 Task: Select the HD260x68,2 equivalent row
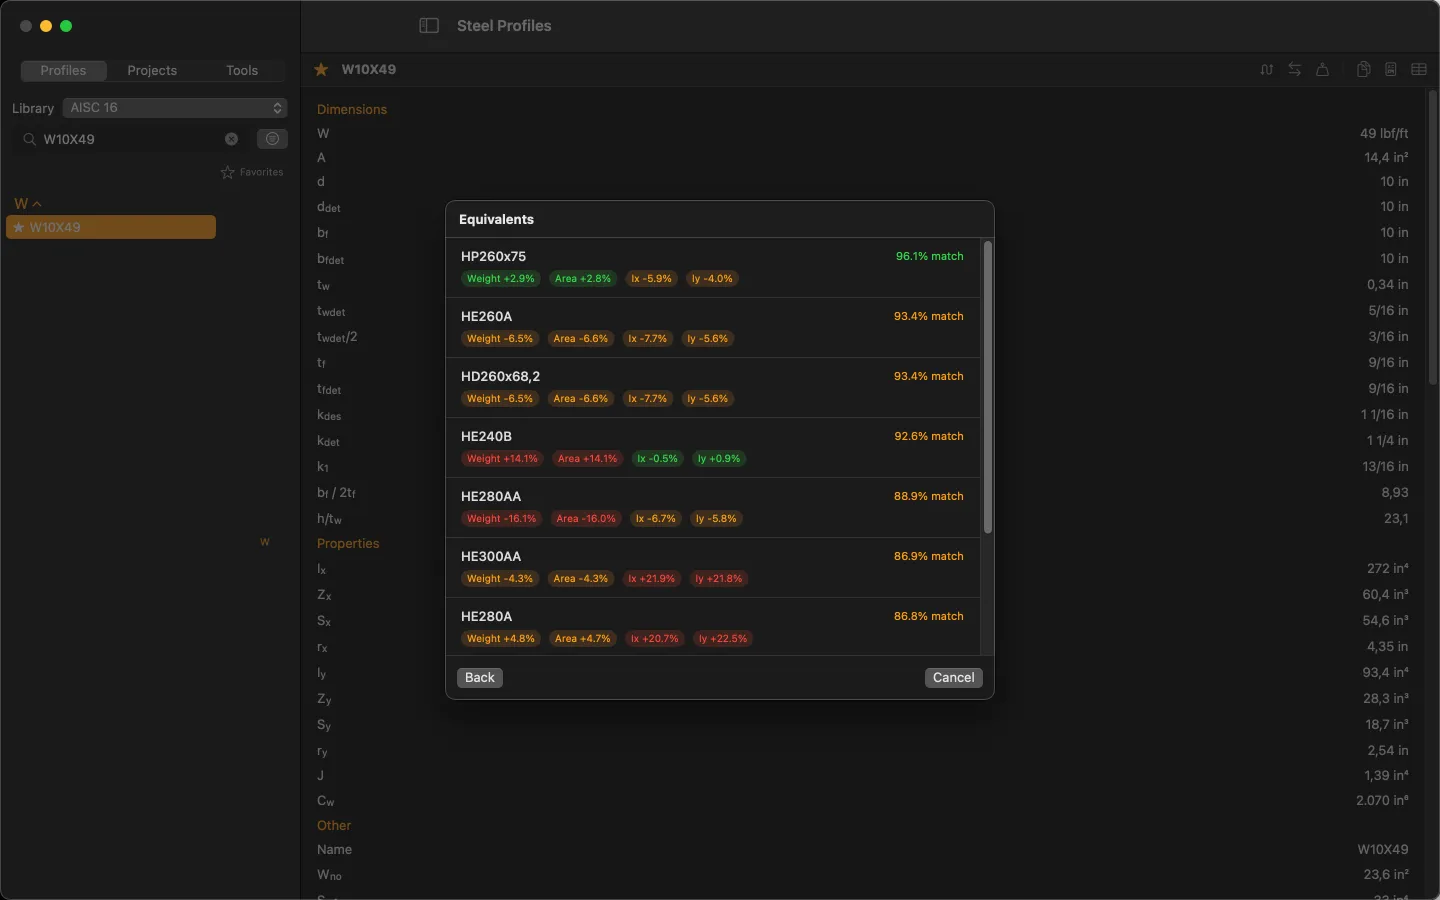[x=713, y=388]
